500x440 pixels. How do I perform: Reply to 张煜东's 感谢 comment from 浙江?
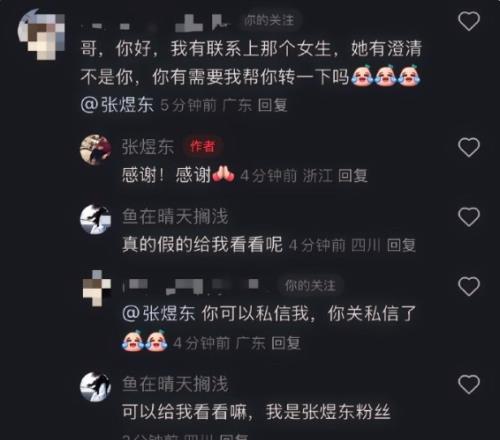pyautogui.click(x=353, y=176)
